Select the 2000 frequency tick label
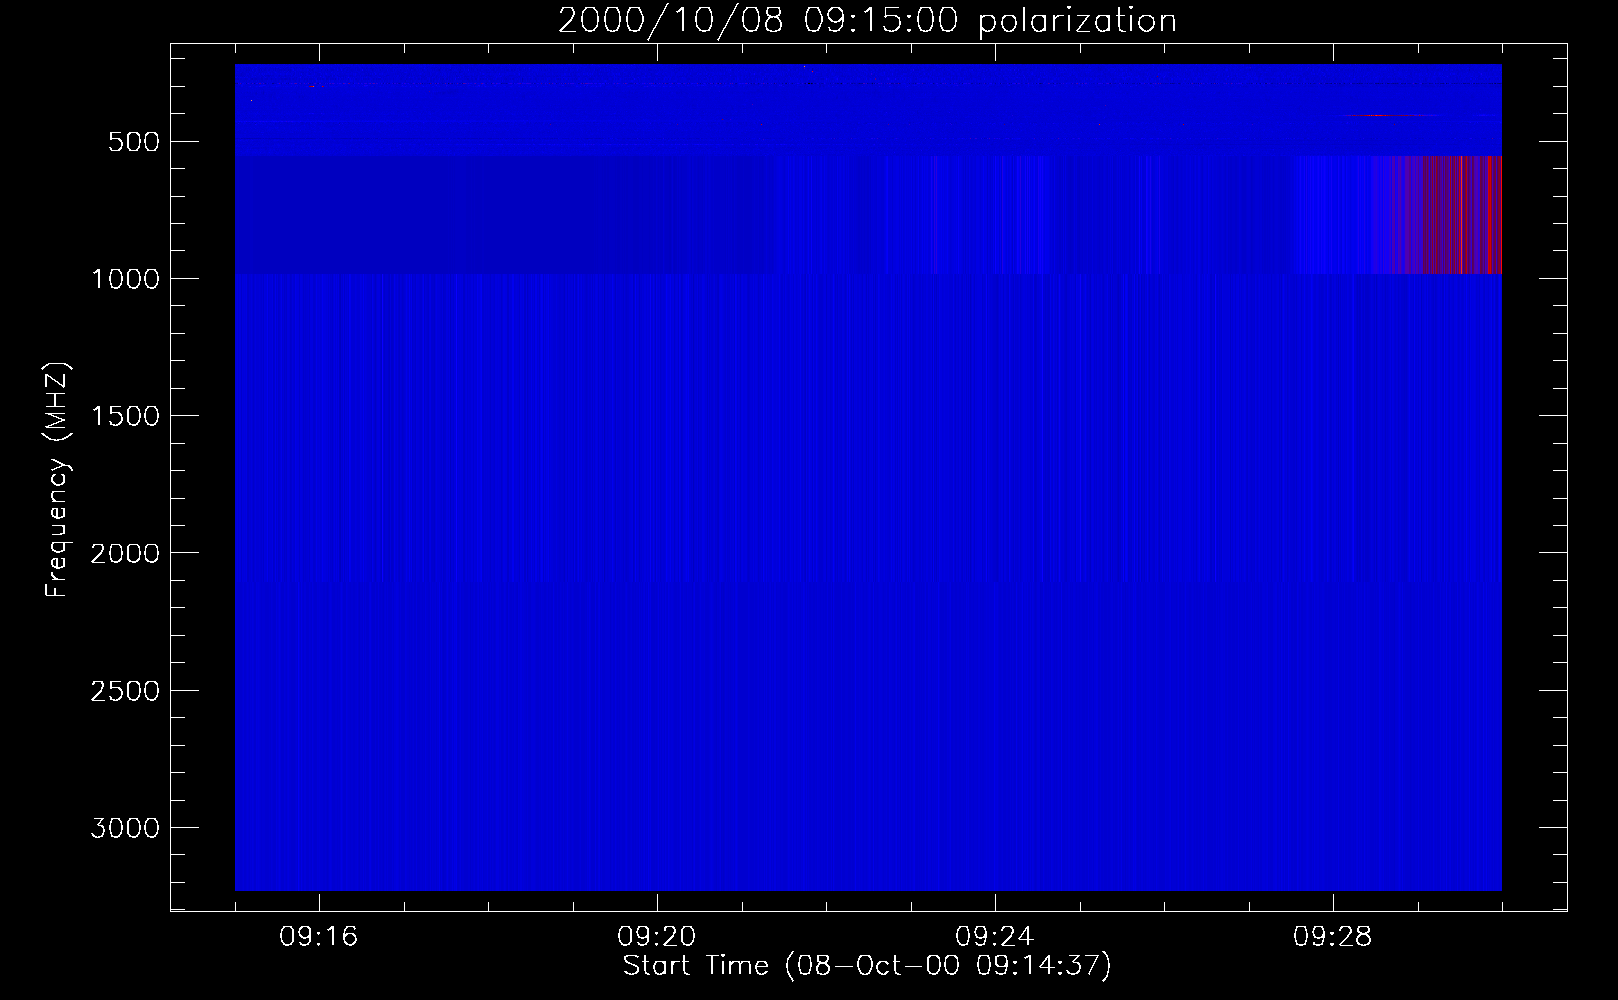Image resolution: width=1618 pixels, height=1000 pixels. (x=125, y=553)
